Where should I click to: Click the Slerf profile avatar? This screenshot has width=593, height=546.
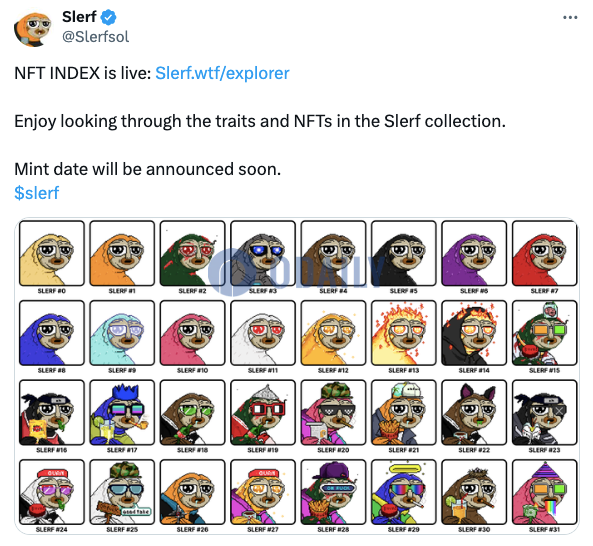(x=33, y=29)
